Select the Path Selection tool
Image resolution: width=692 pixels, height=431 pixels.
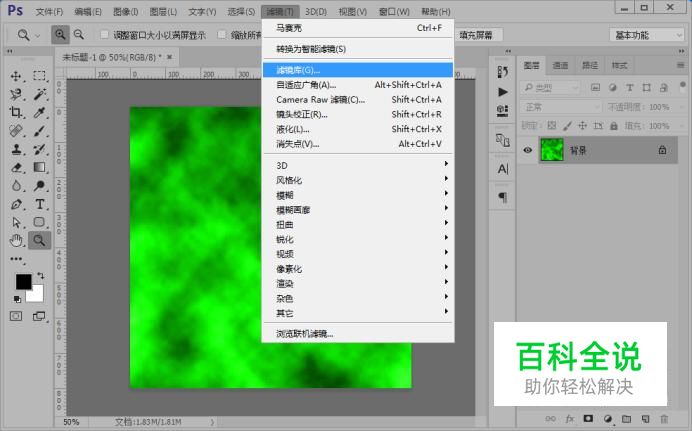click(16, 222)
